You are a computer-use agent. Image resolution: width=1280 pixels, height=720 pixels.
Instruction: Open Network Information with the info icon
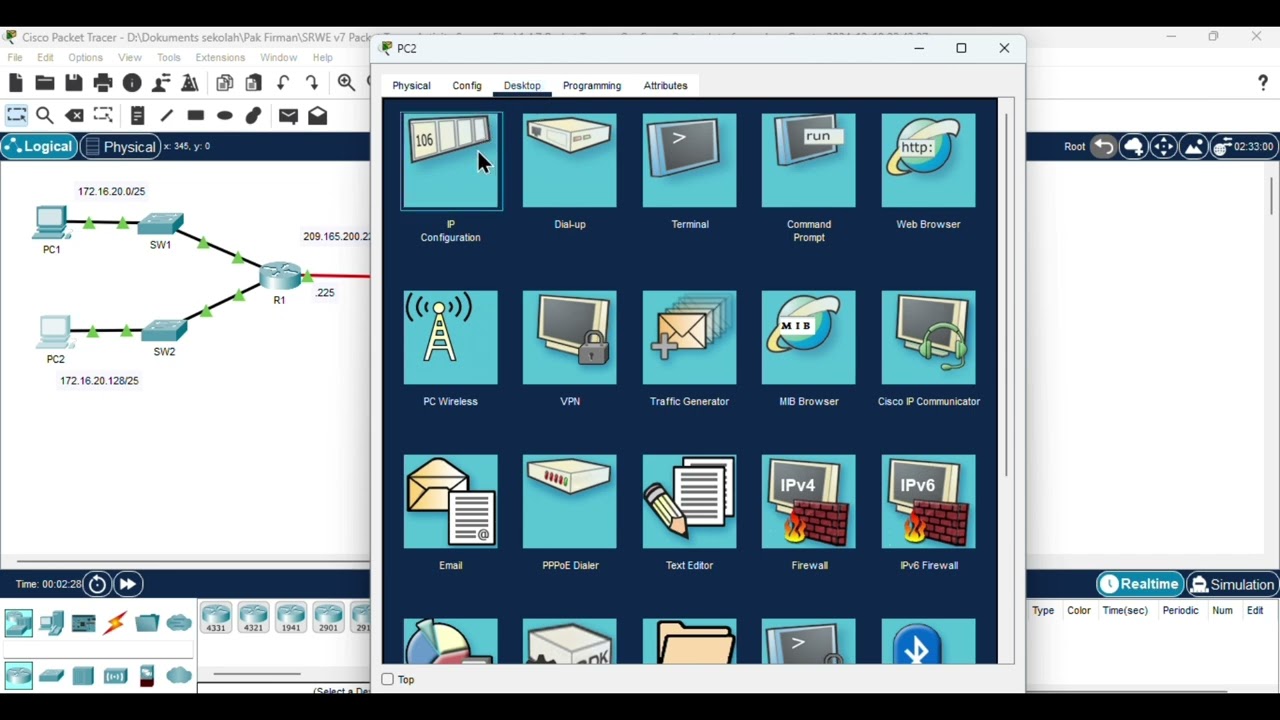click(132, 83)
